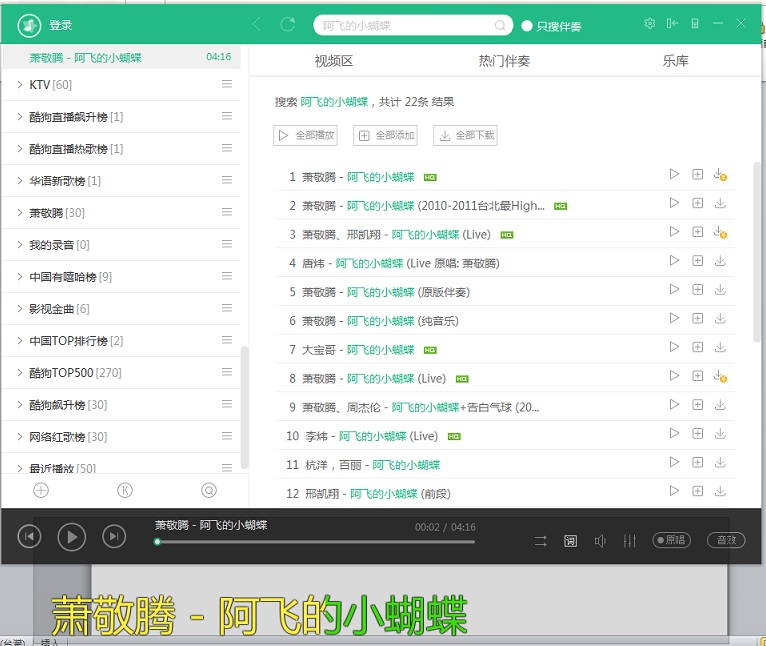Image resolution: width=766 pixels, height=646 pixels.
Task: Download result 8 Live version
Action: point(720,376)
